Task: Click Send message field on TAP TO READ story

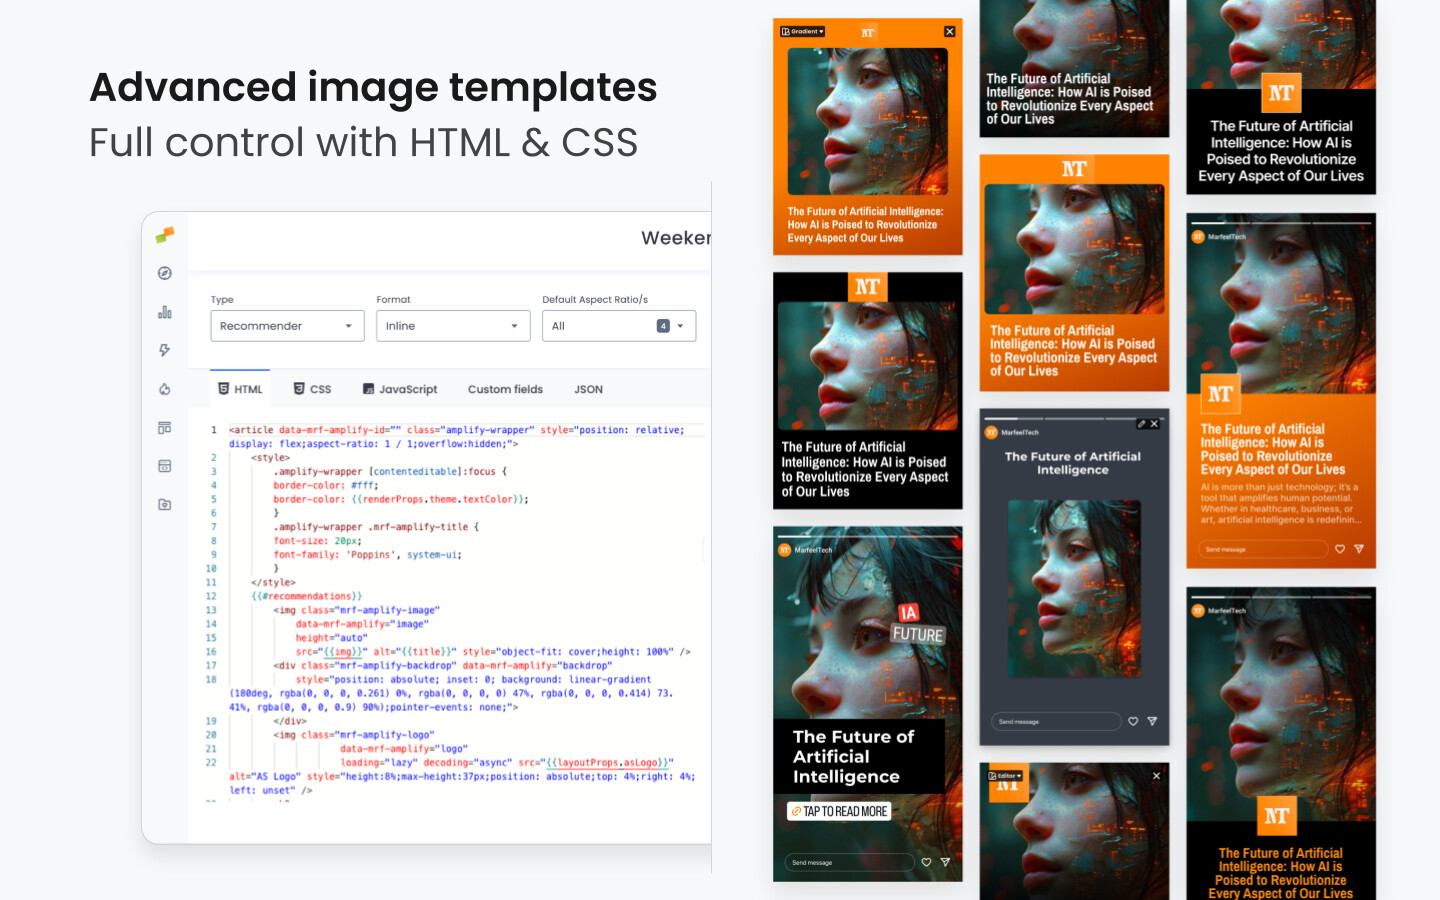Action: [x=848, y=862]
